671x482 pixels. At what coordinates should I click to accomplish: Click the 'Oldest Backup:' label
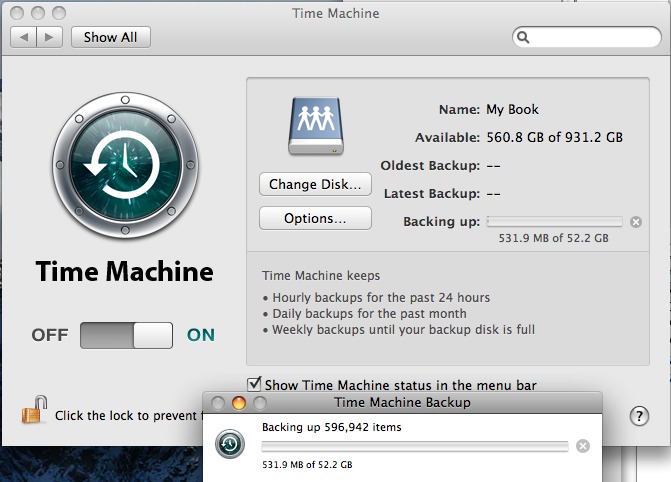click(x=430, y=166)
